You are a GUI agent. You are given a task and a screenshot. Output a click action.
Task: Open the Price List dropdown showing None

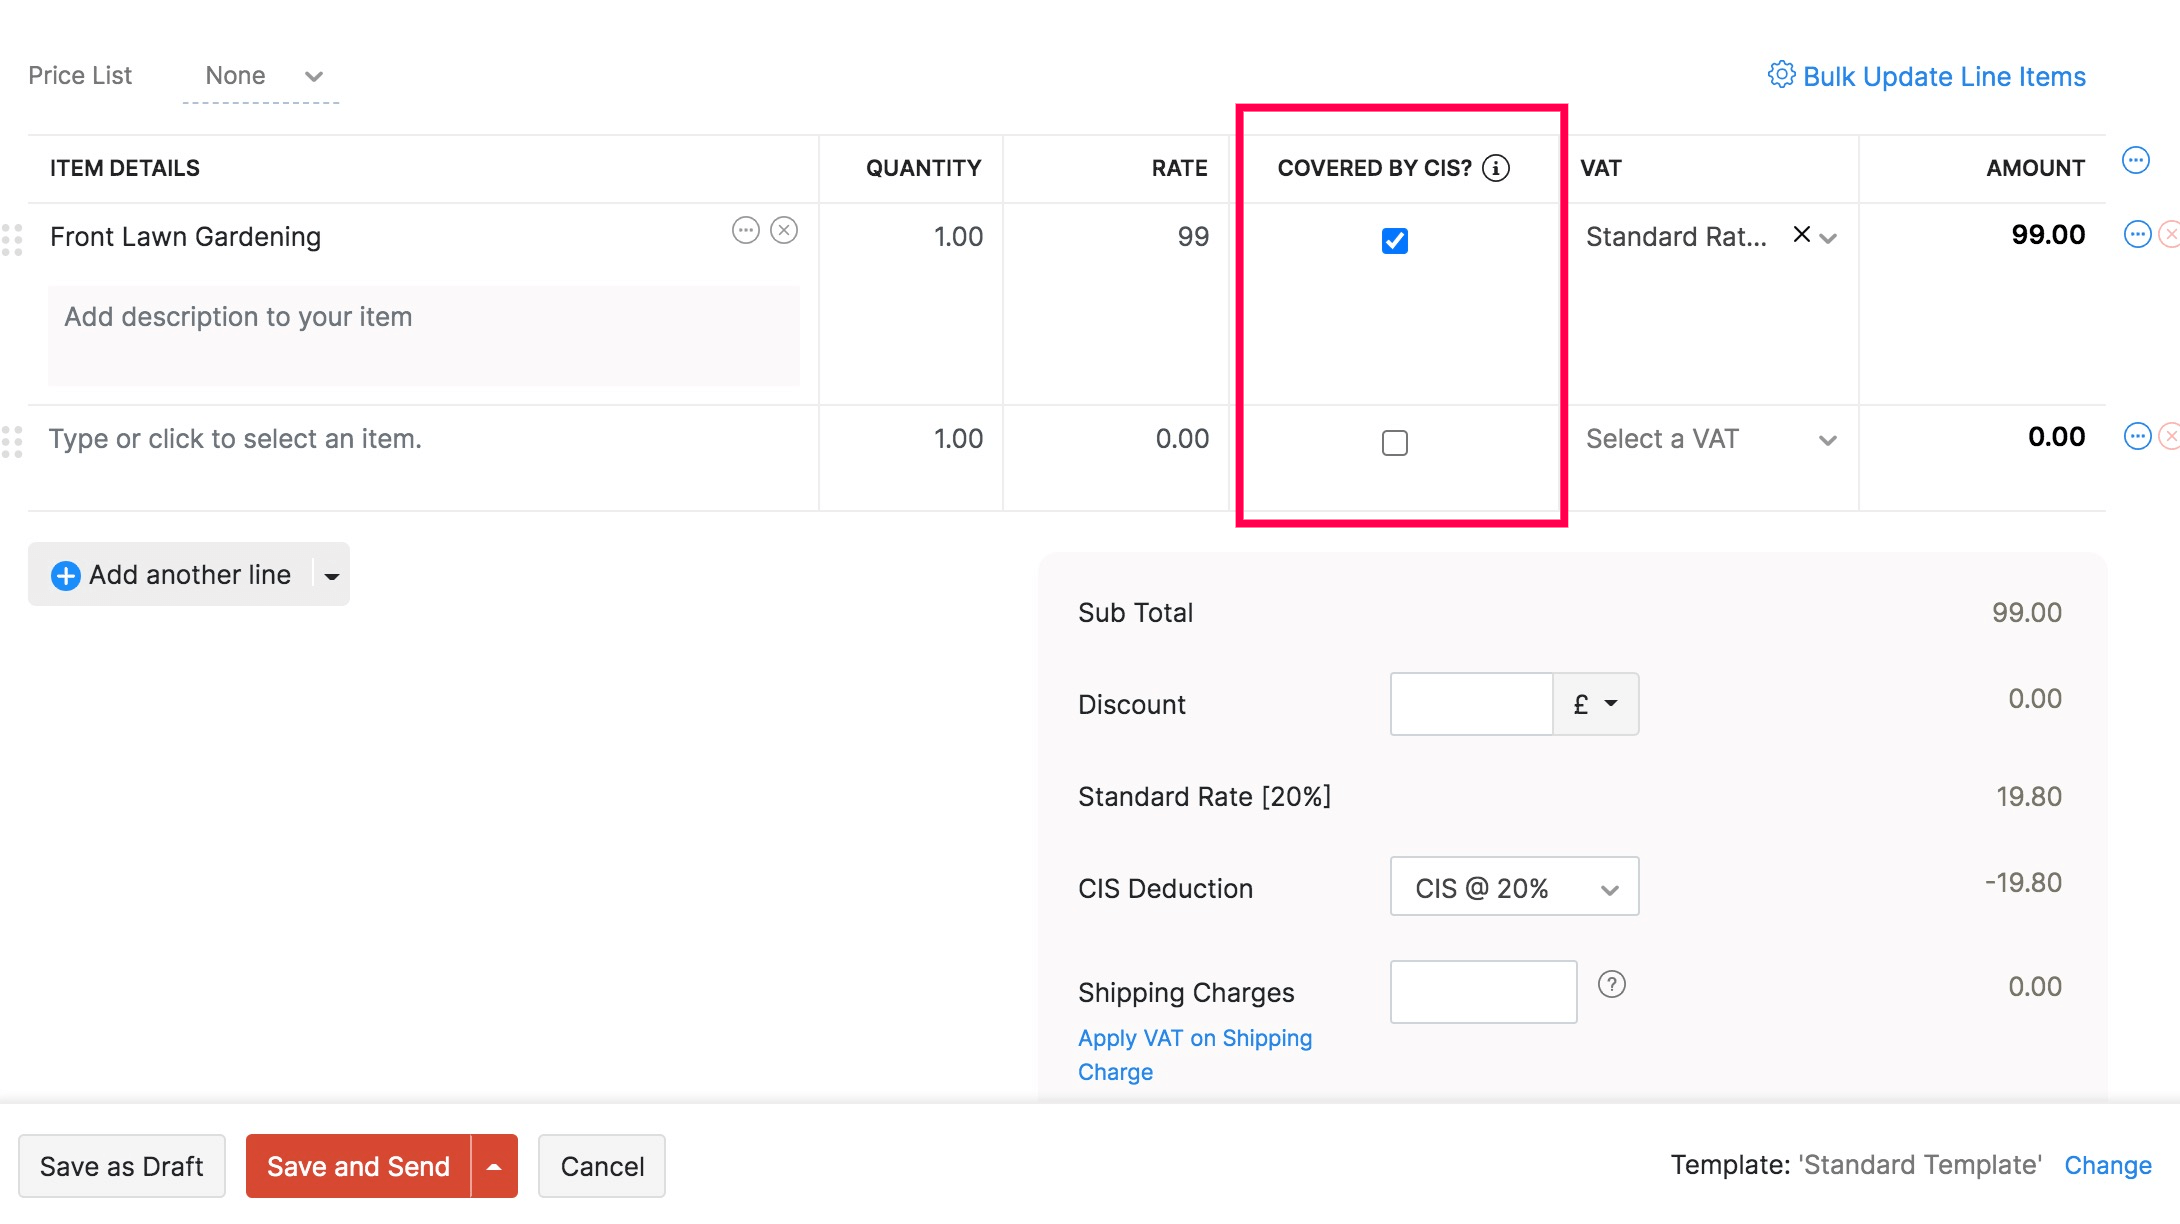[x=262, y=76]
